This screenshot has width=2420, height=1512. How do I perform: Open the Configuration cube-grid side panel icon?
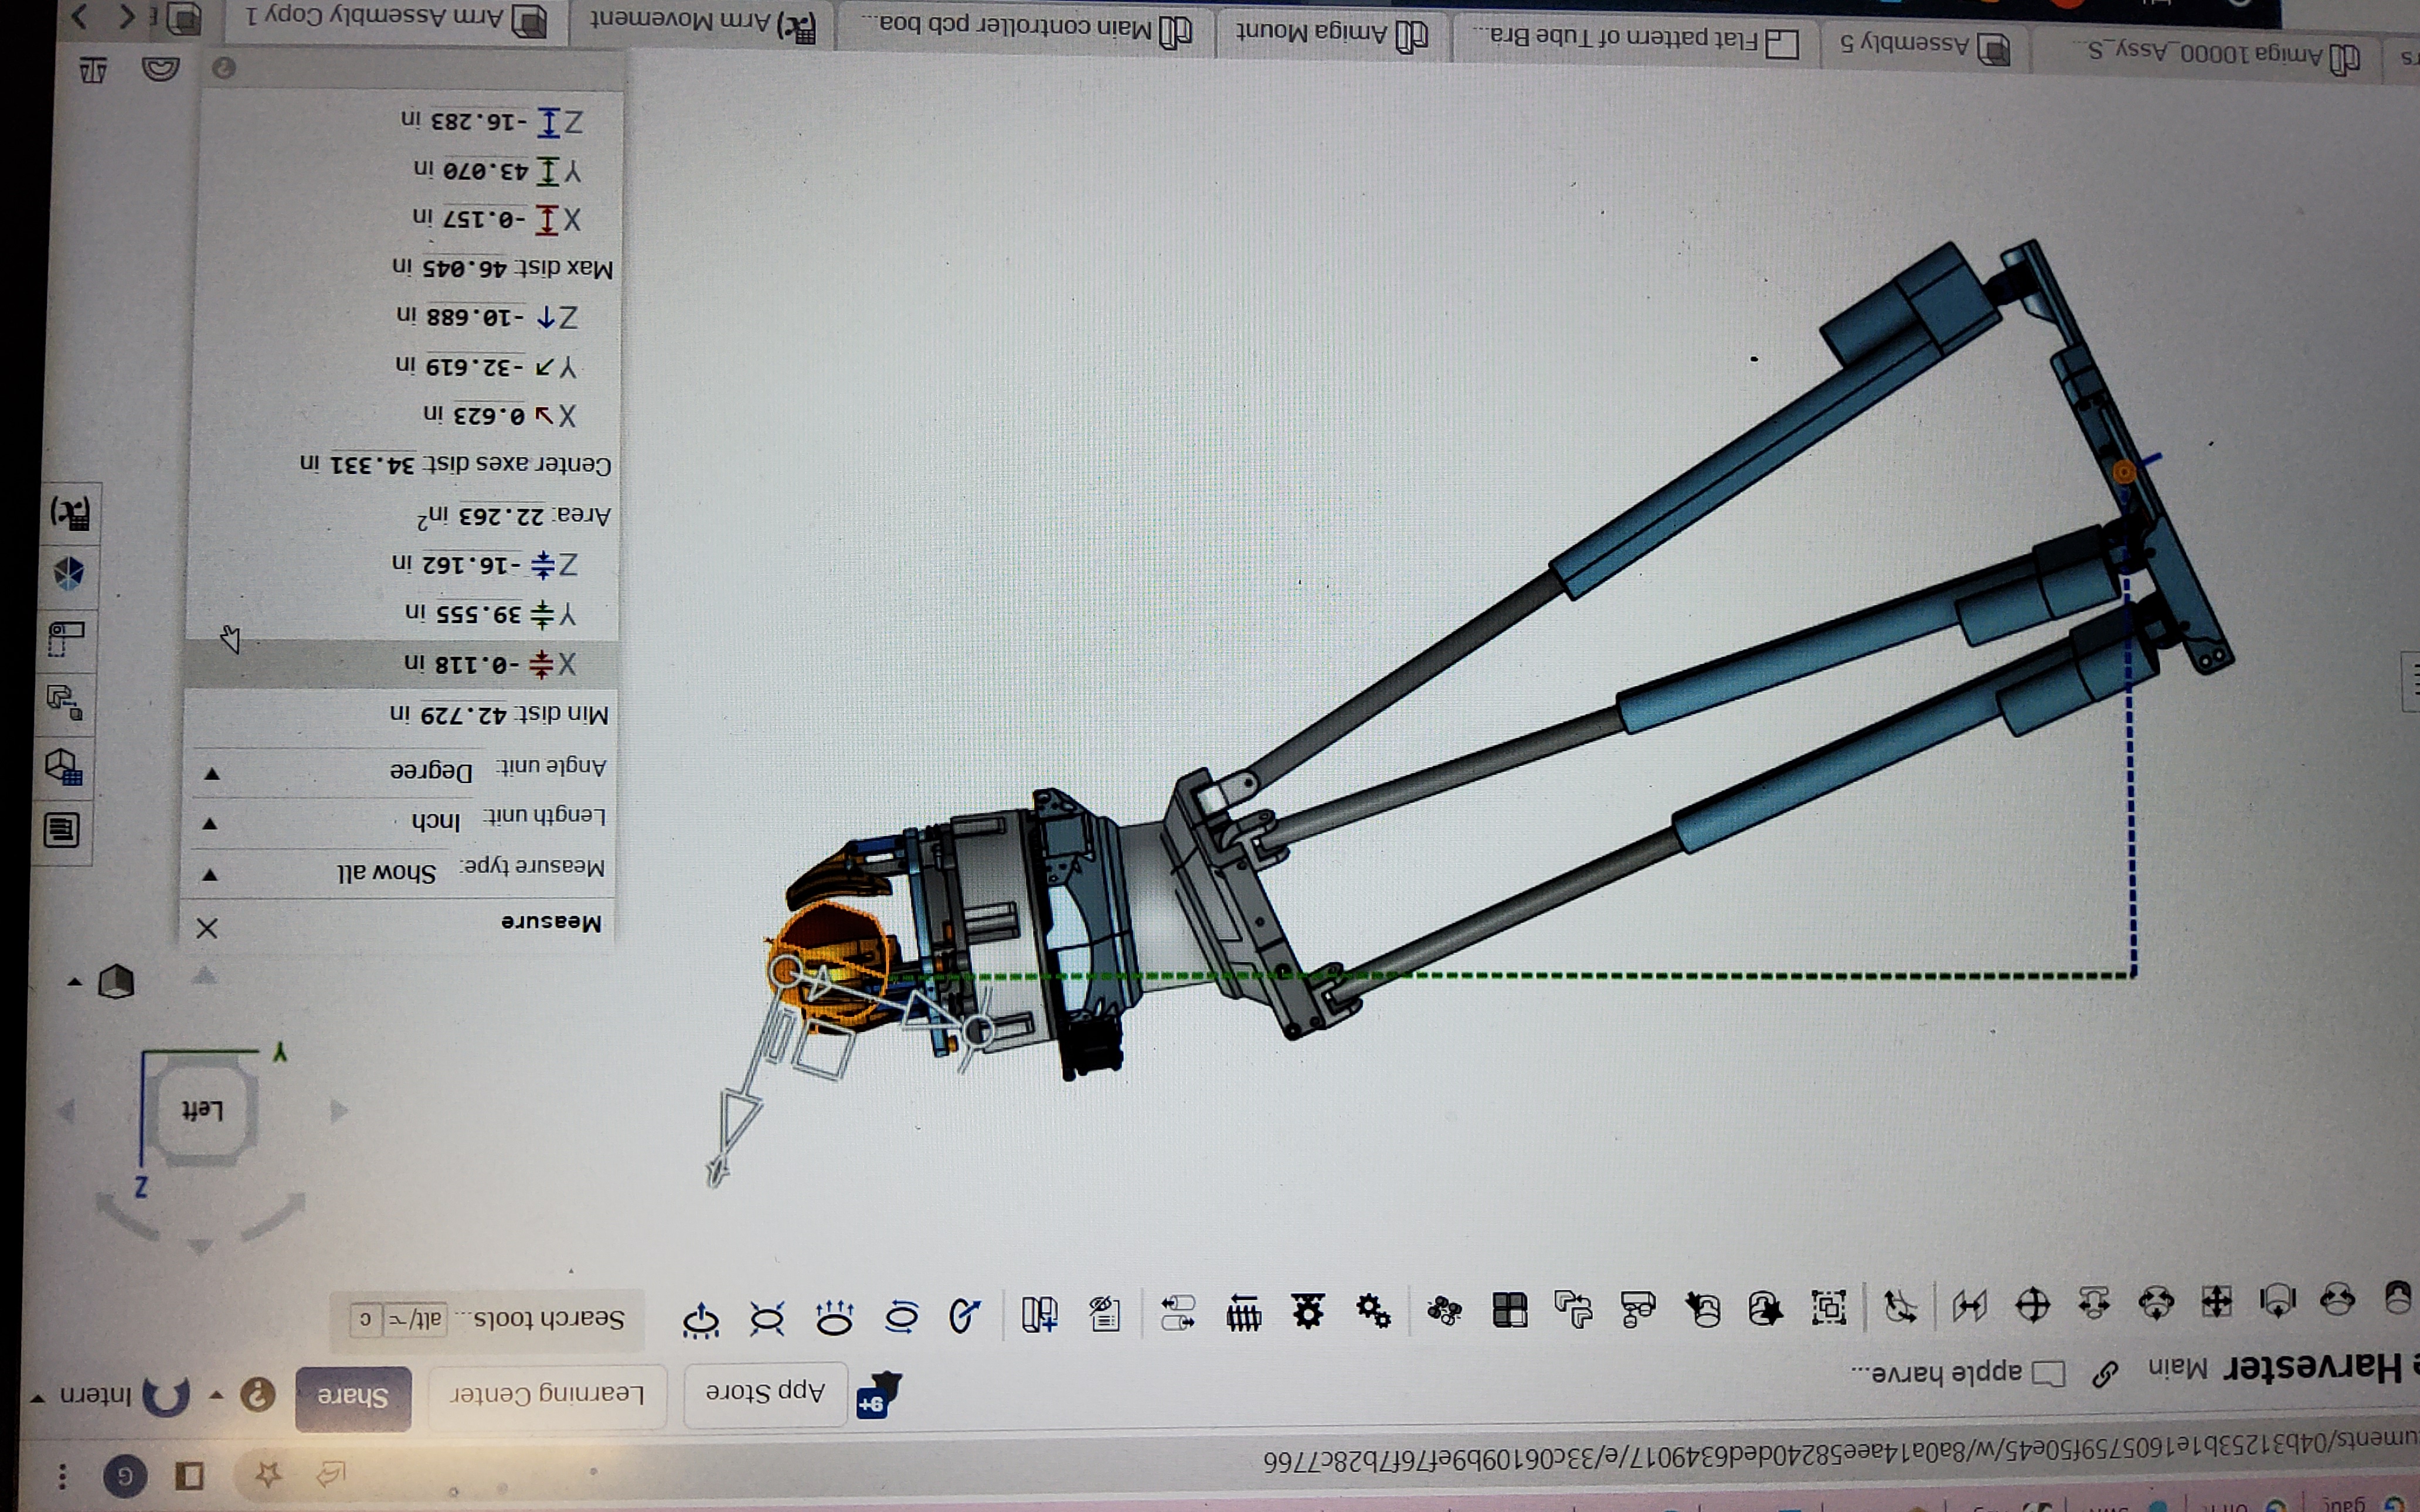[x=64, y=767]
